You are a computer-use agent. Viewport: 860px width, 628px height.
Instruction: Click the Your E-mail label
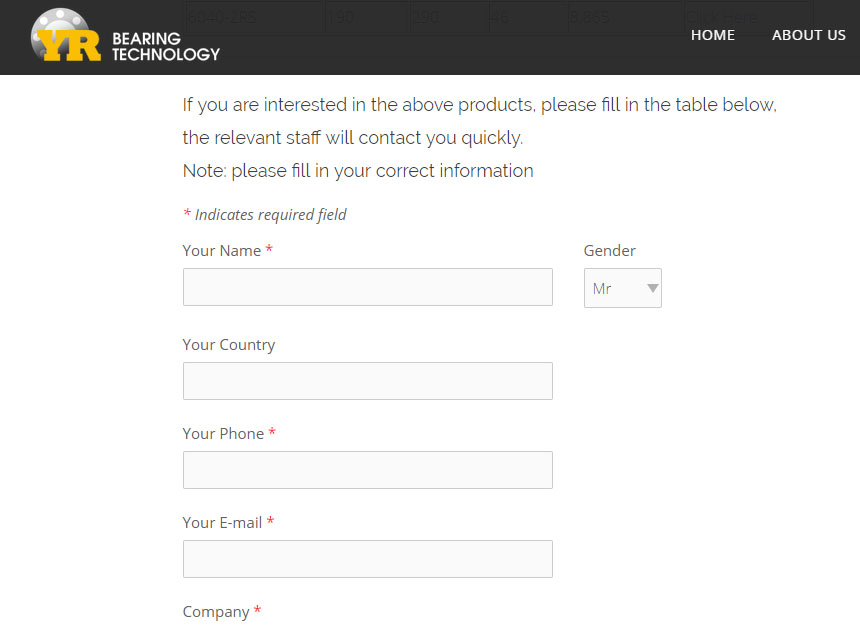(x=222, y=523)
